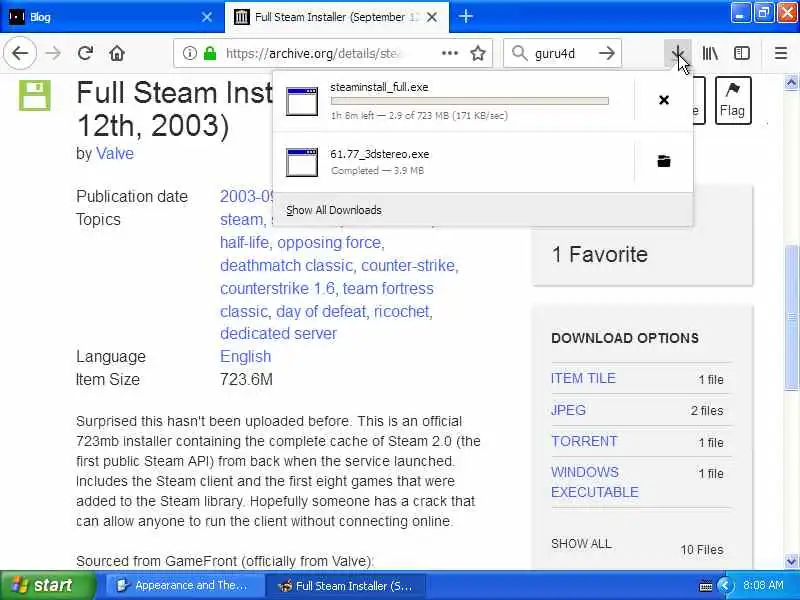Click the green secure padlock icon

(x=210, y=53)
